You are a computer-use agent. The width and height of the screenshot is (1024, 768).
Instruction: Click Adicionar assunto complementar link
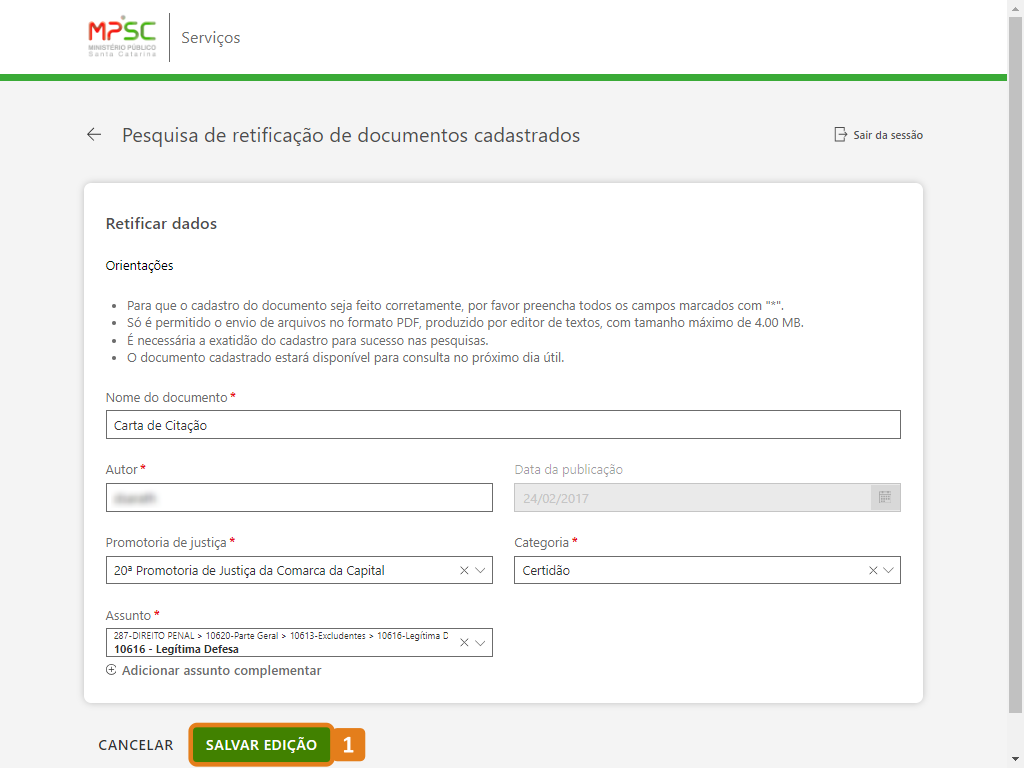coord(221,670)
